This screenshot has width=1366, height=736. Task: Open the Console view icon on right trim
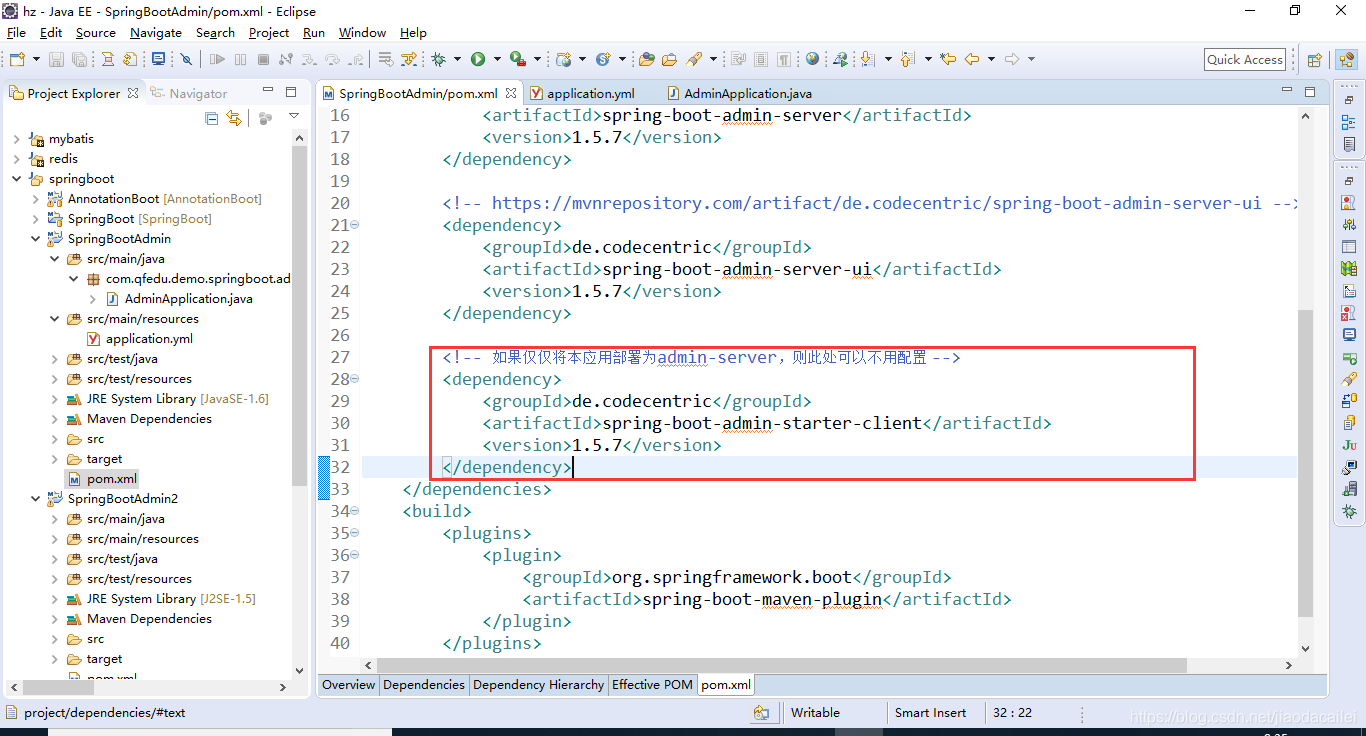pos(1350,335)
